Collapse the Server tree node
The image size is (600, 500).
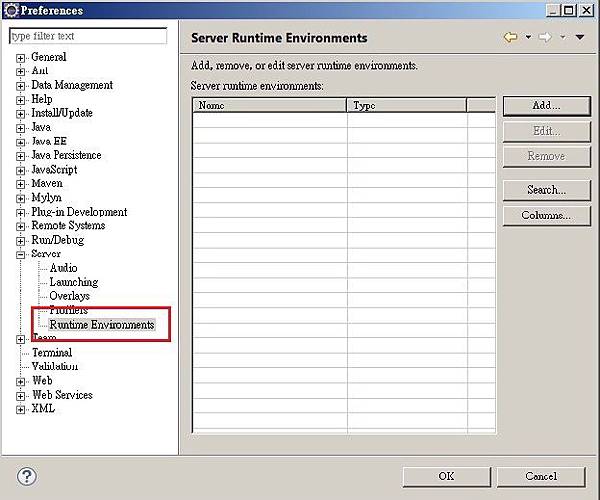(x=20, y=255)
